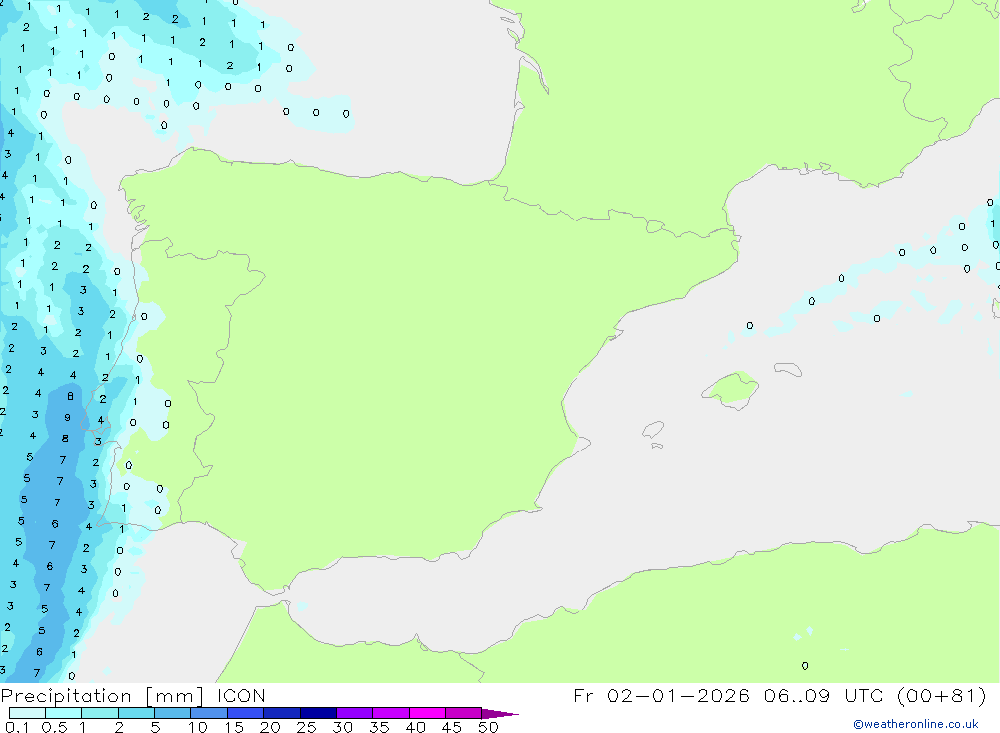Click the legend label '50'

489,727
